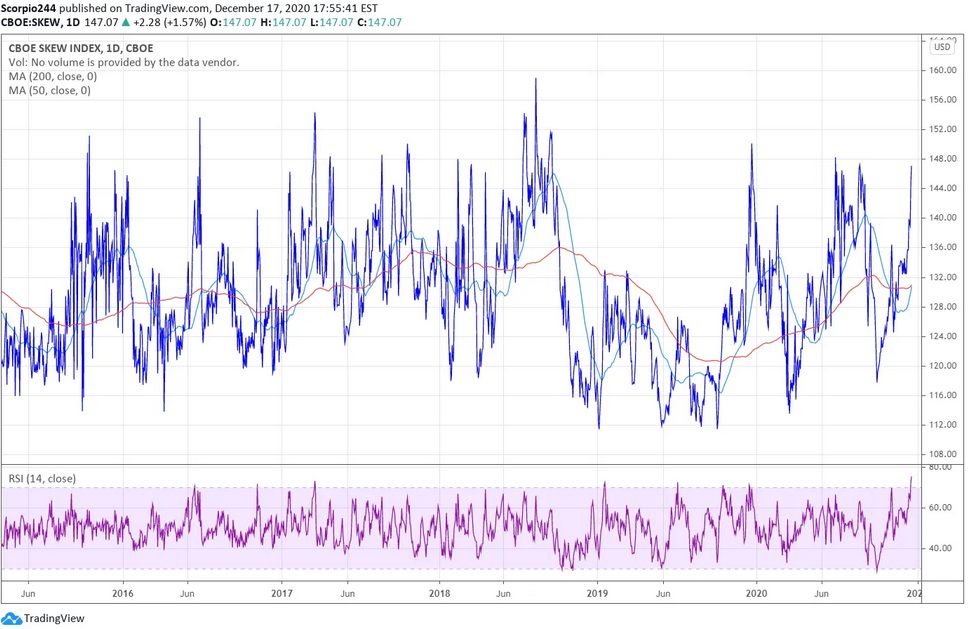Screen dimensions: 969x629
Task: Click the 140.00 price axis label
Action: (x=943, y=217)
